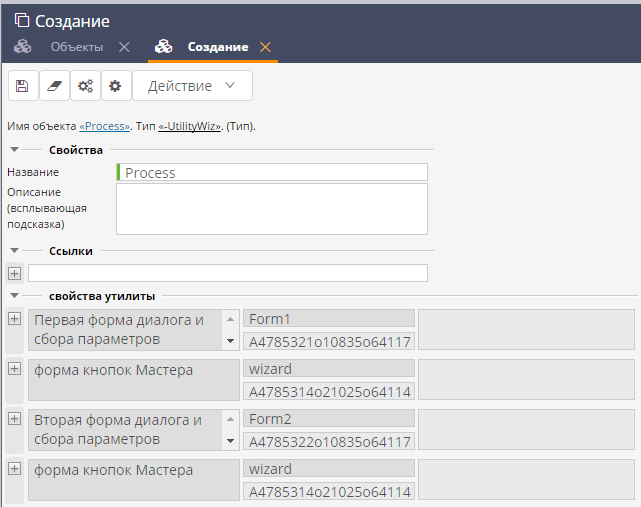Collapse the свойства утилиты section
Image resolution: width=641 pixels, height=507 pixels.
(x=15, y=296)
